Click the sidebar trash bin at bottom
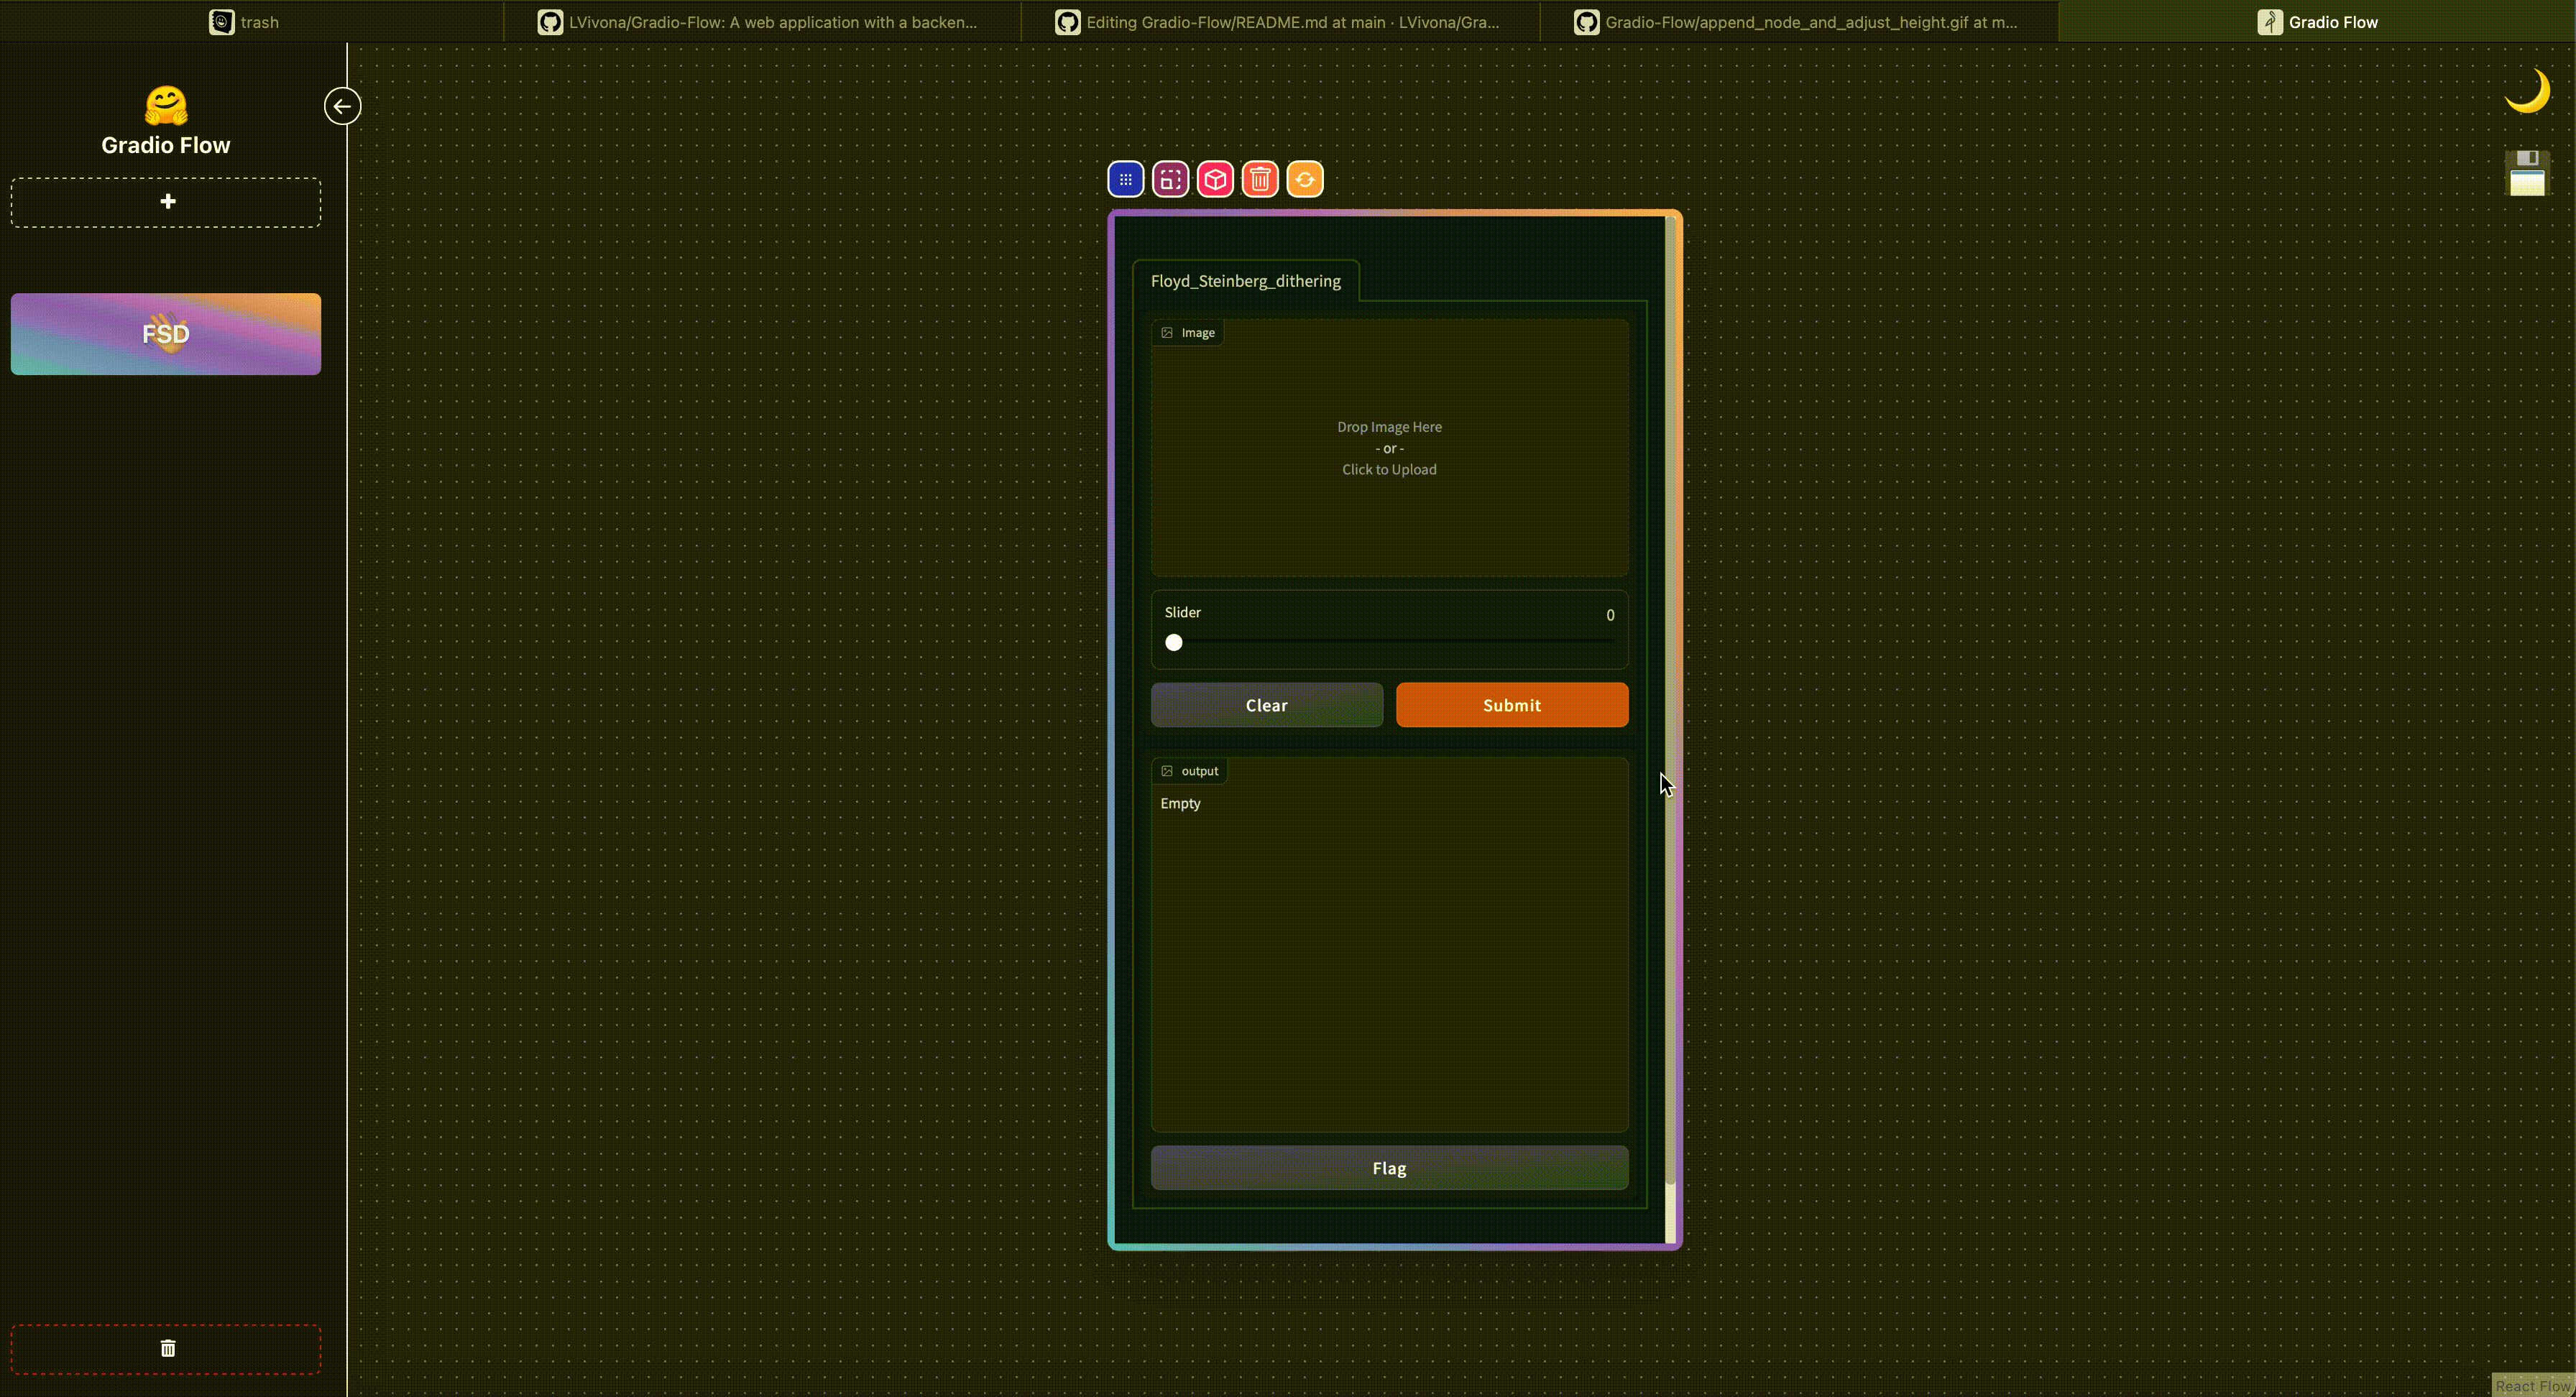This screenshot has width=2576, height=1397. pyautogui.click(x=167, y=1348)
